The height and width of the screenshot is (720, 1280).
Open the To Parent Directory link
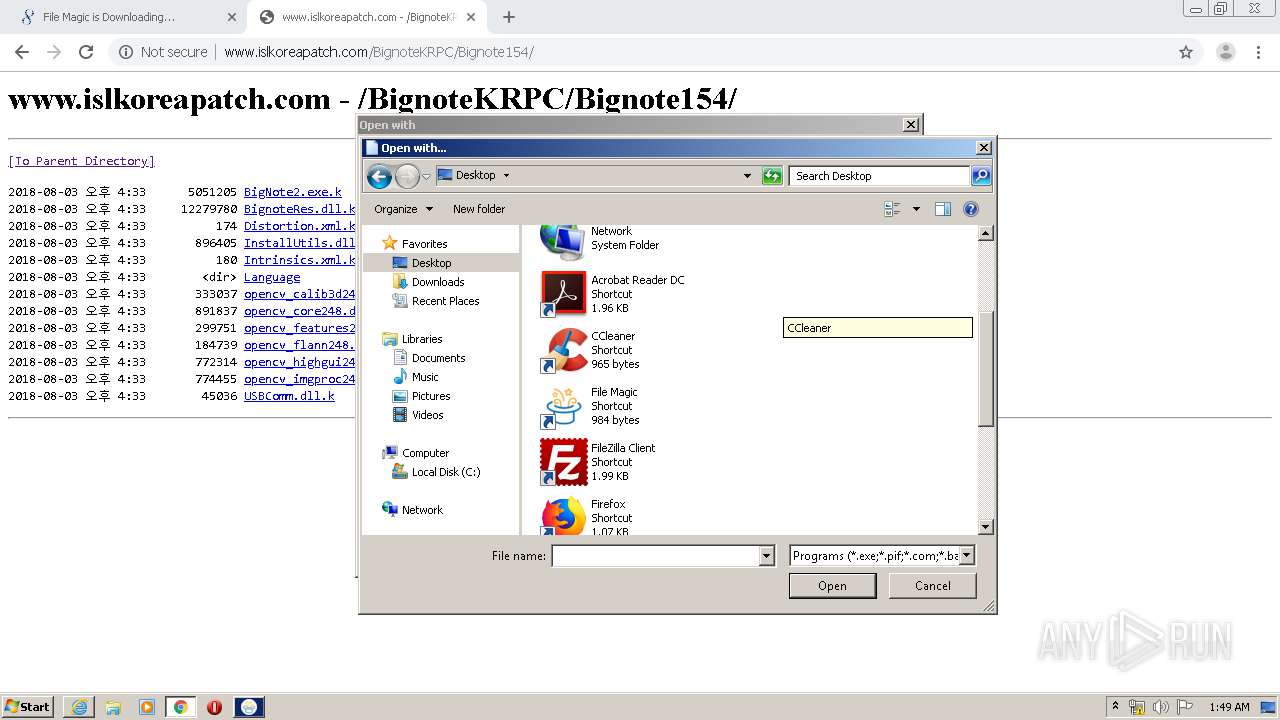81,161
